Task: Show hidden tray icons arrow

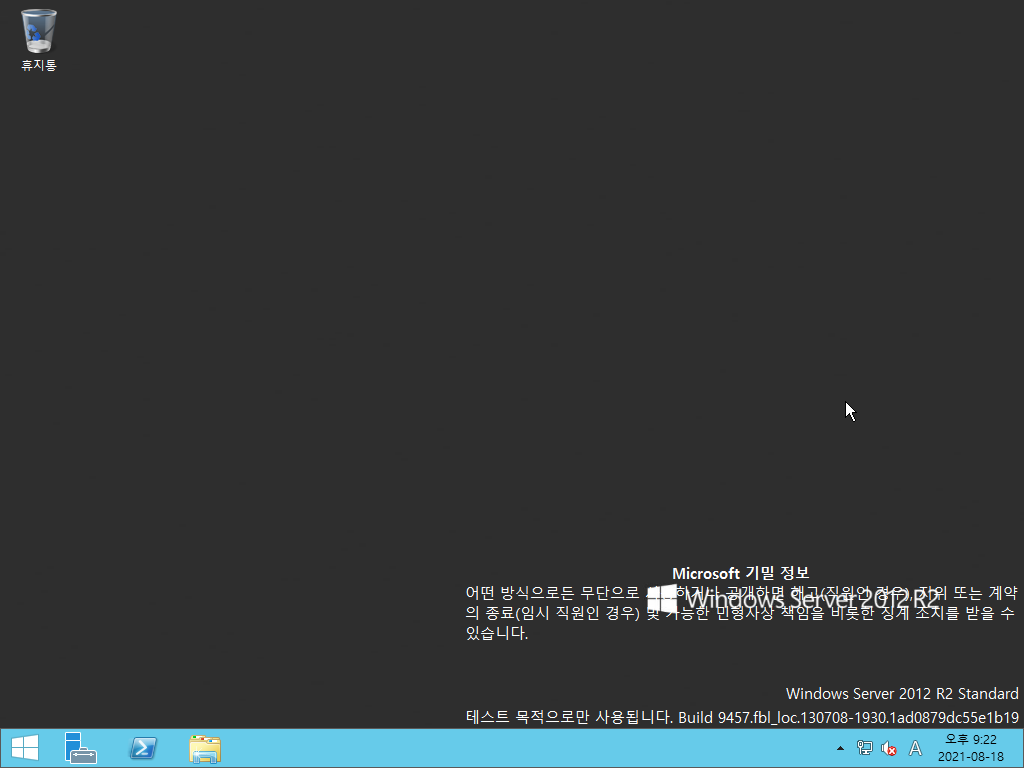Action: click(840, 748)
